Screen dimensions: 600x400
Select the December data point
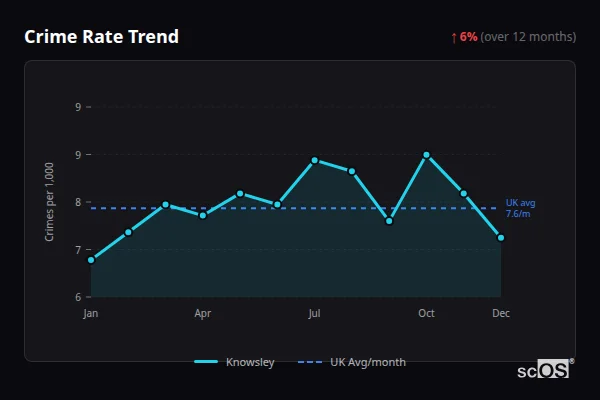[x=501, y=238]
